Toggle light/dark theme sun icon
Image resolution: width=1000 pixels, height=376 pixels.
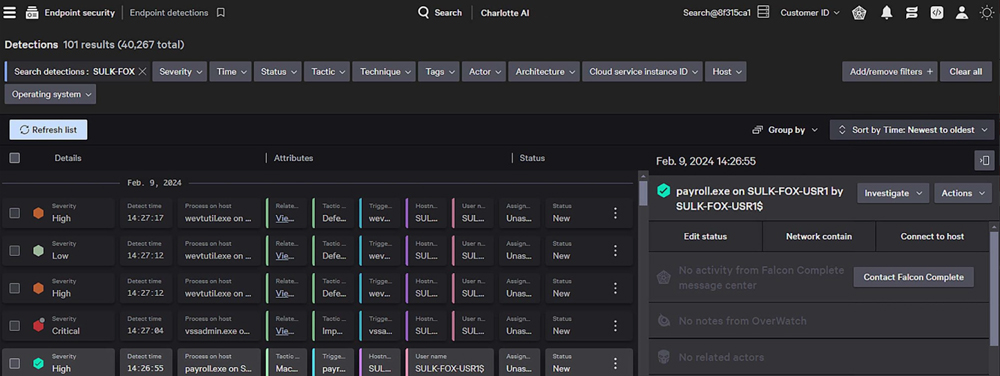pyautogui.click(x=986, y=13)
